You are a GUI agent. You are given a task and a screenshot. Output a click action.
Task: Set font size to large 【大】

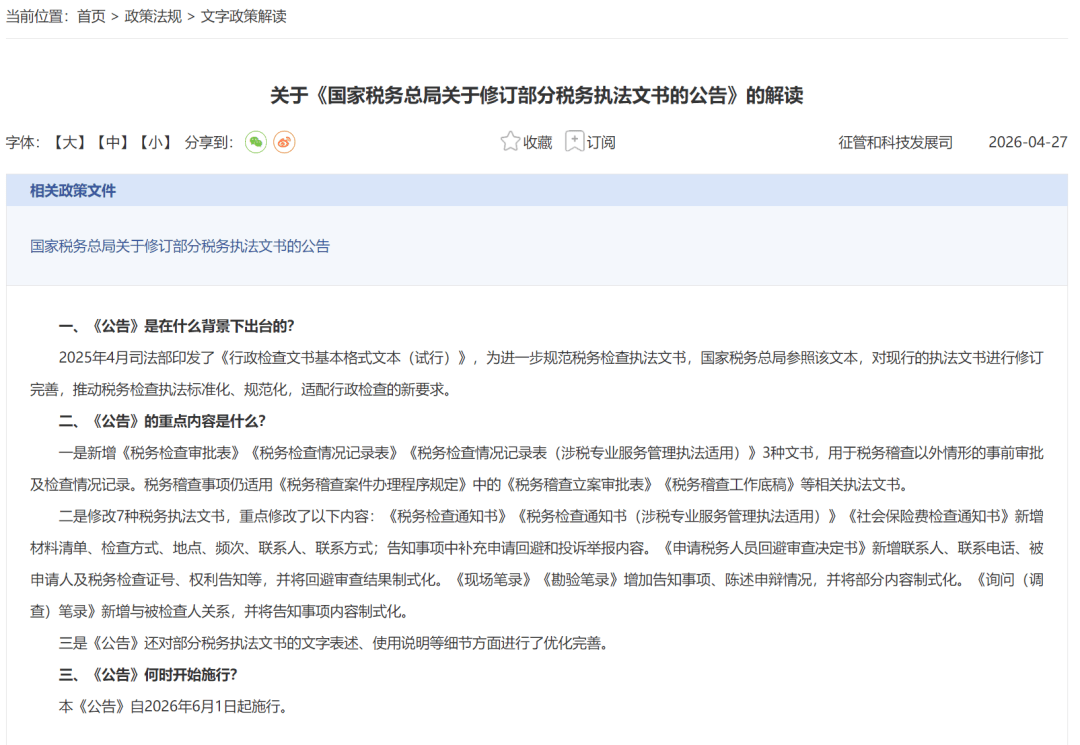[x=70, y=143]
